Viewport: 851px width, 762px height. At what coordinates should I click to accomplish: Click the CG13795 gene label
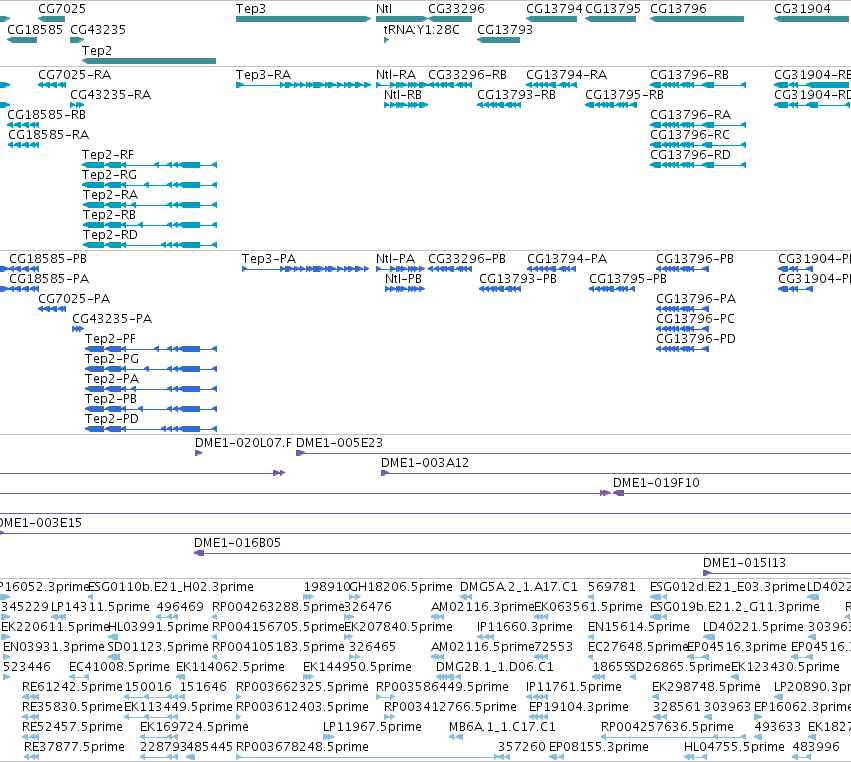pyautogui.click(x=613, y=9)
